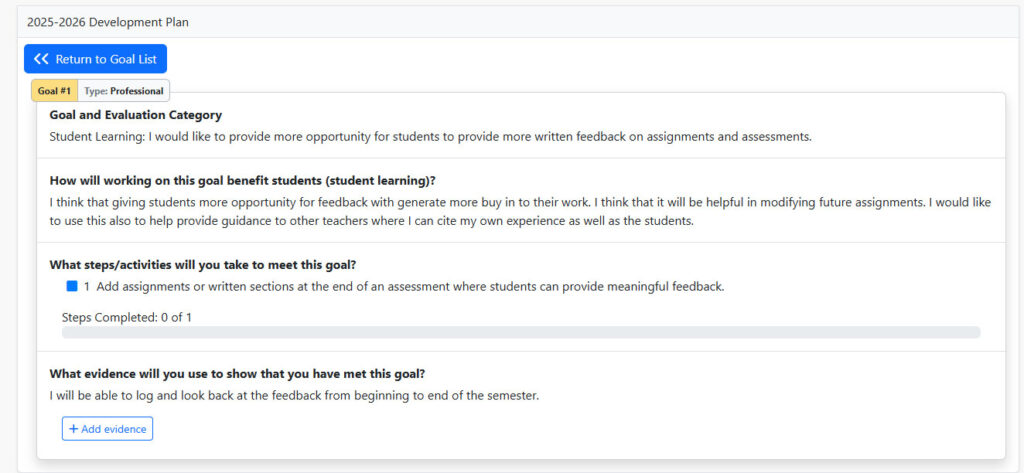
Task: Click the 'Add evidence' button text
Action: click(114, 429)
